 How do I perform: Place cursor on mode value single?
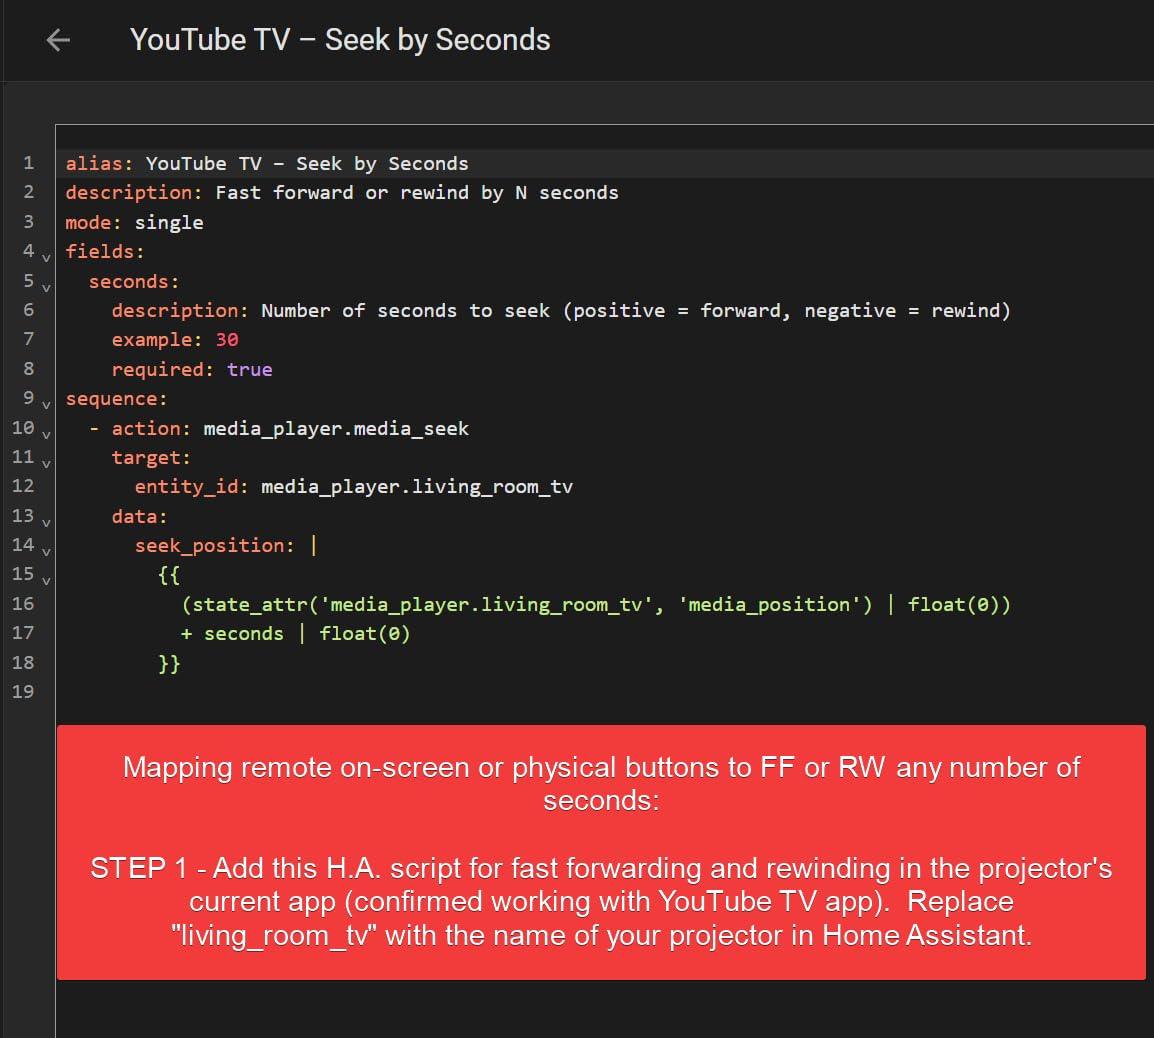(x=169, y=222)
